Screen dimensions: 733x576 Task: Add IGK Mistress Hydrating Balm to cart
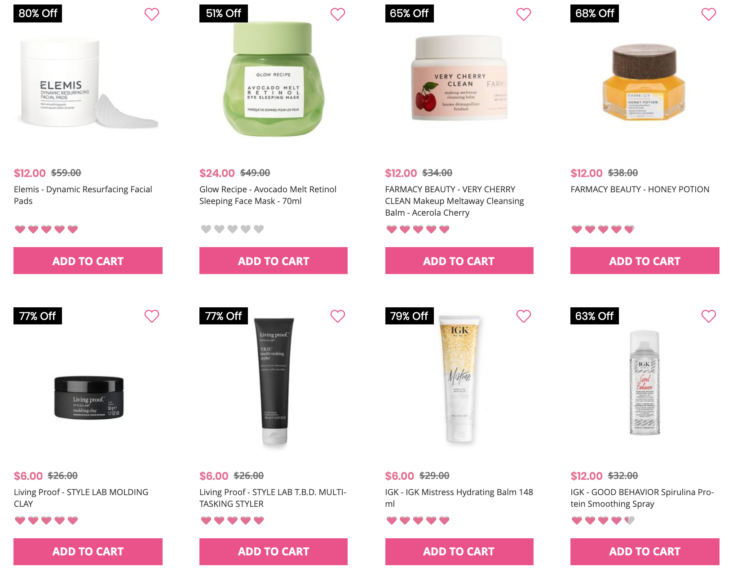(x=459, y=552)
